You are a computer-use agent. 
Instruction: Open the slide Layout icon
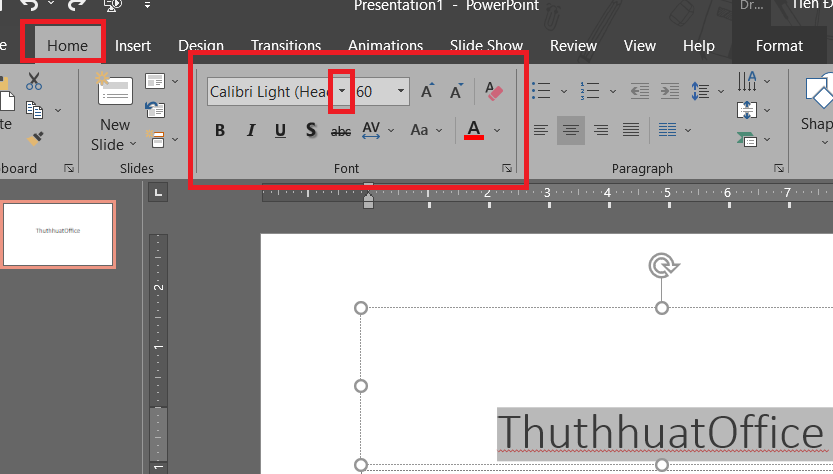(x=155, y=81)
